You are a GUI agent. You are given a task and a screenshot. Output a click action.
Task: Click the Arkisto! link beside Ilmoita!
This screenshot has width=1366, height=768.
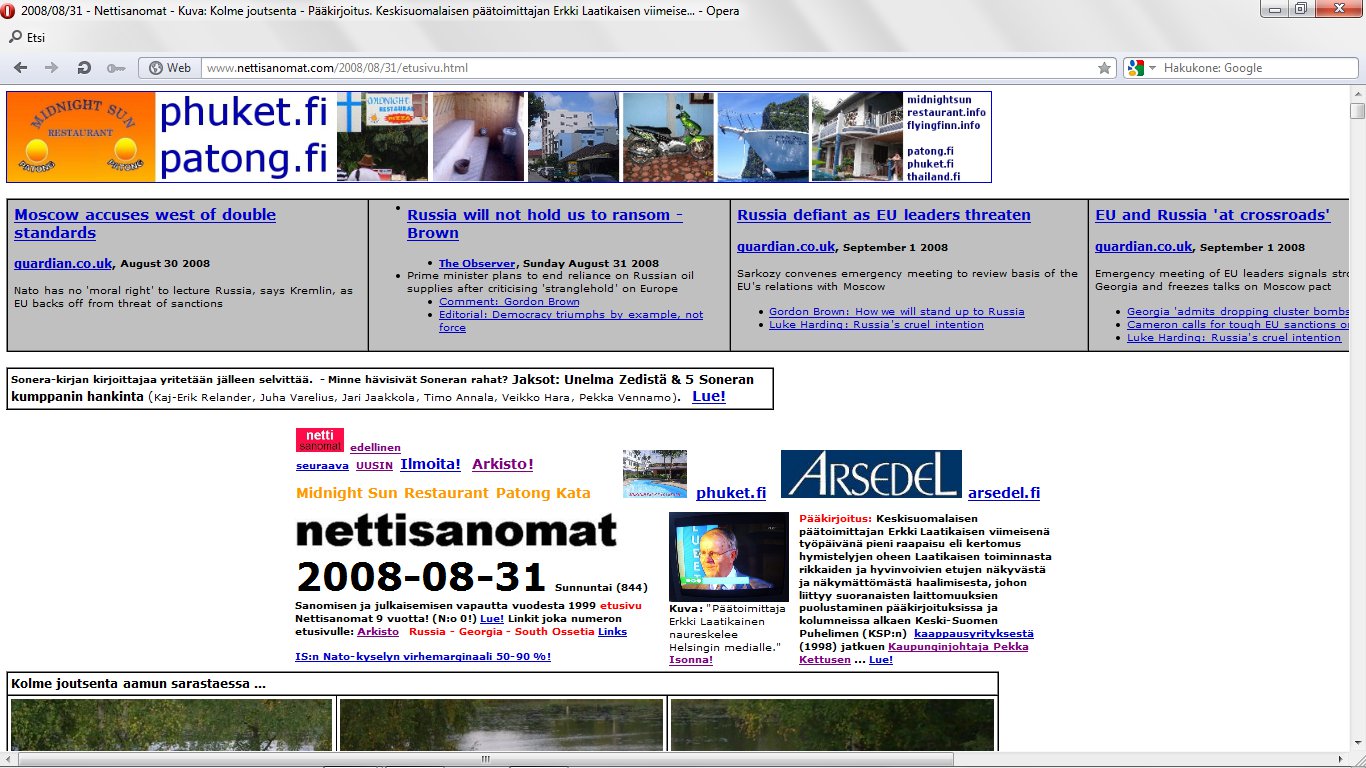[x=502, y=464]
